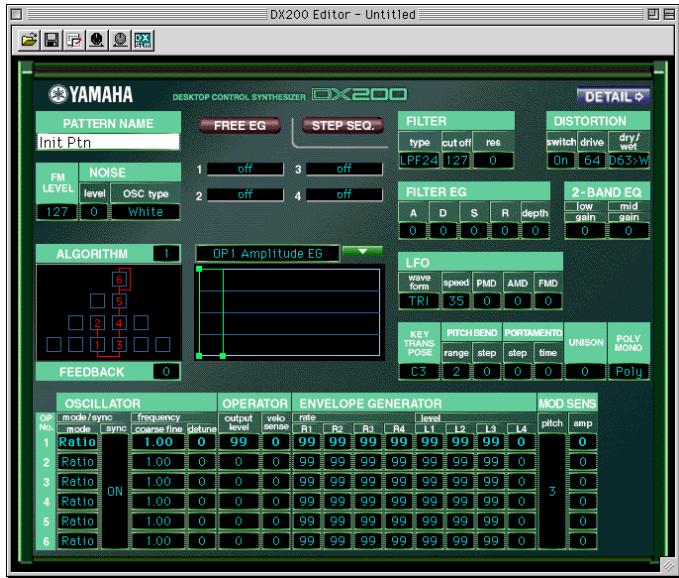This screenshot has width=679, height=578.
Task: Toggle operator 5 mode Ratio
Action: [x=78, y=521]
